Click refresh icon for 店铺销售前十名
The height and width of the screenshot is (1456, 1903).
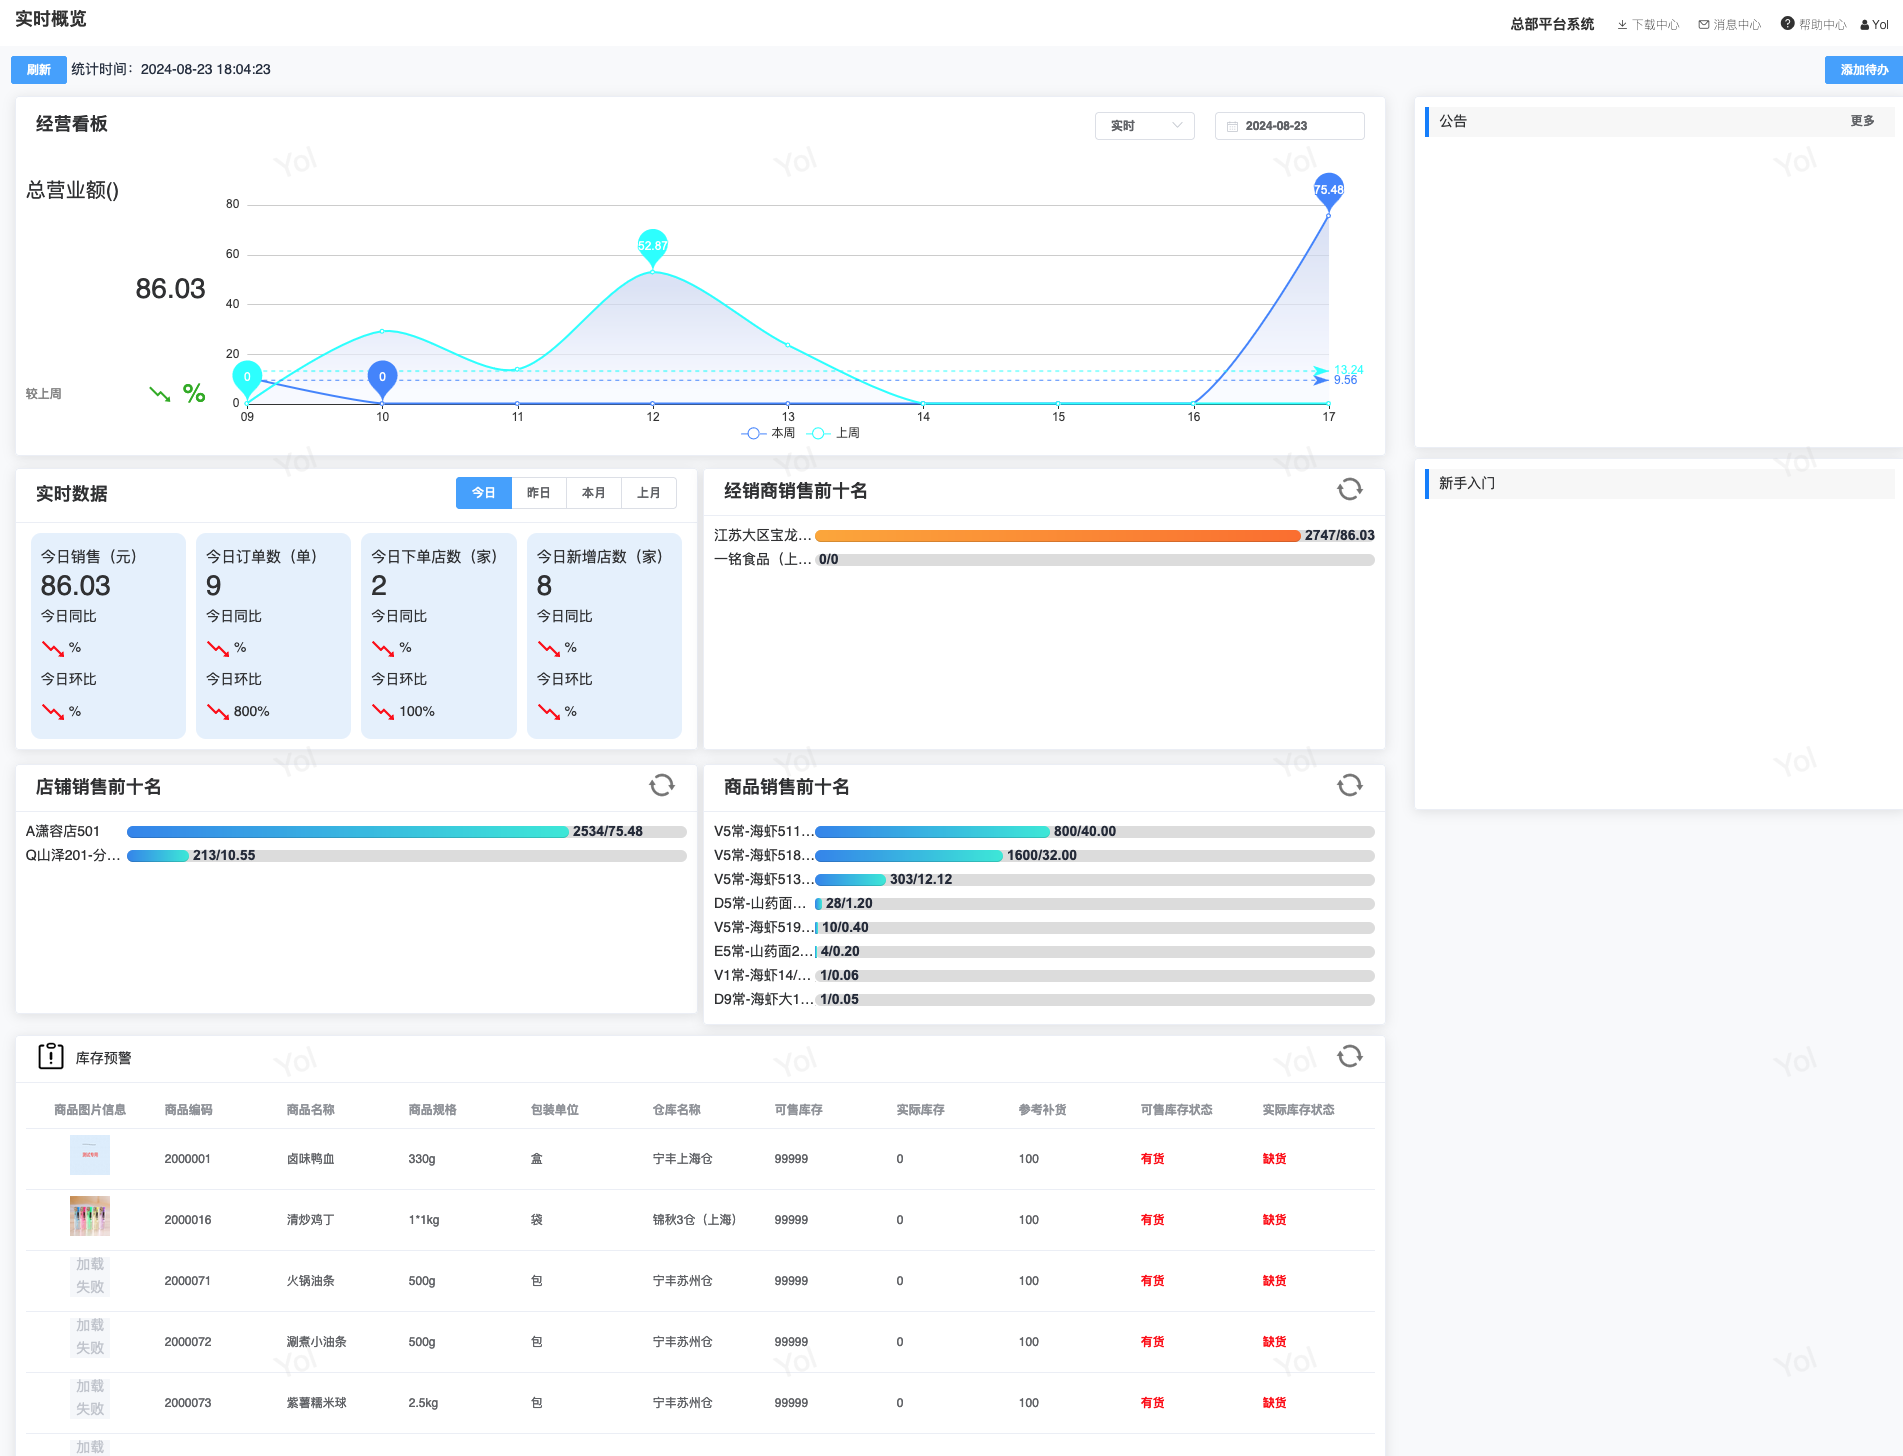point(661,785)
